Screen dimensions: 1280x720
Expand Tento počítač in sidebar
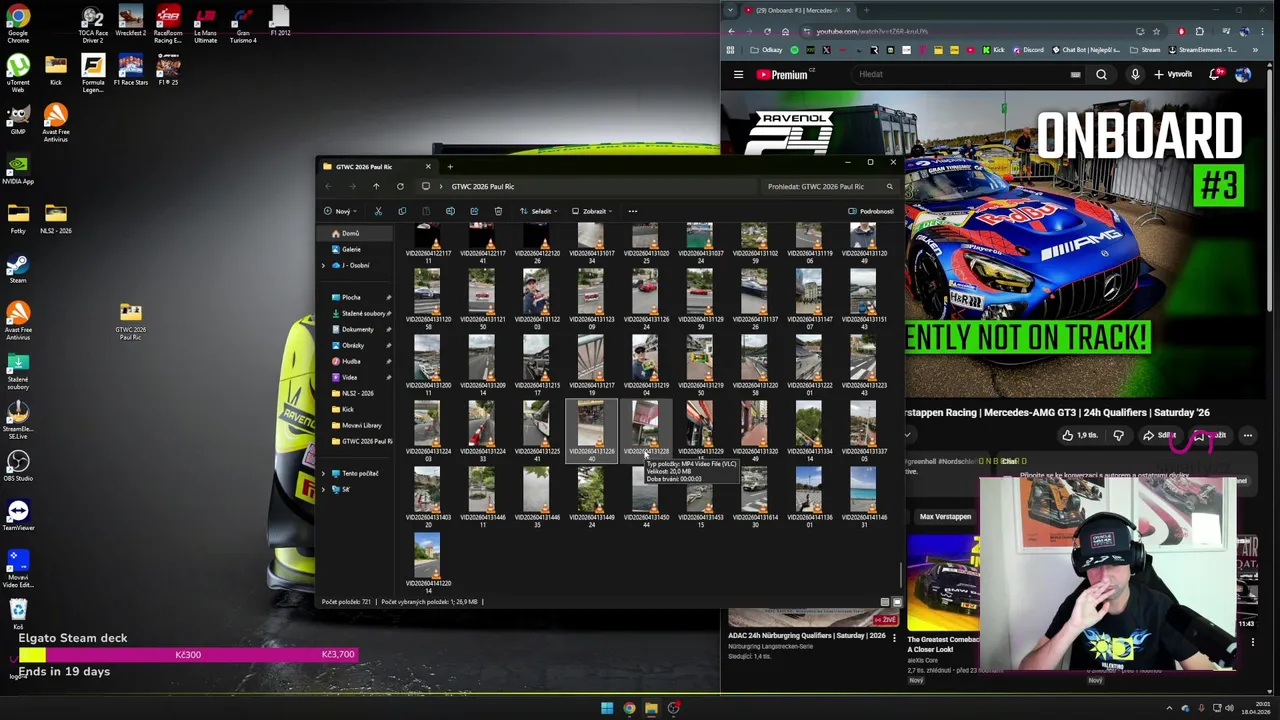click(x=323, y=473)
